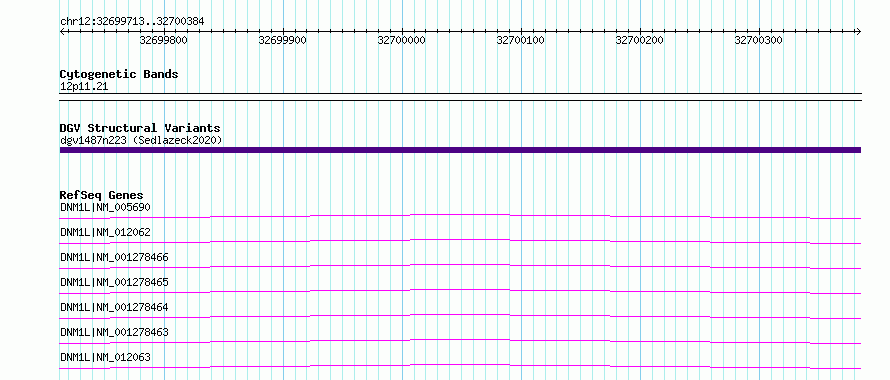Screen dimensions: 890x380
Task: Click ruler position label 32699900
Action: point(283,40)
